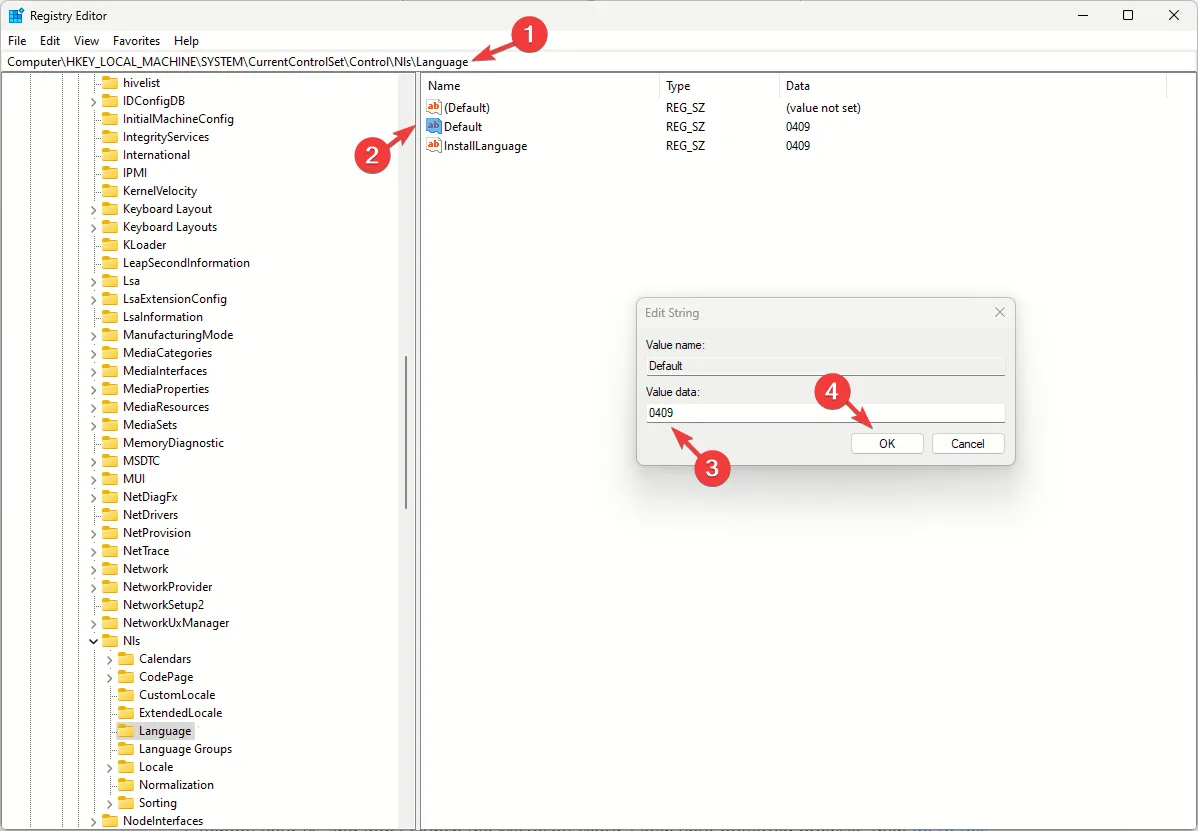Image resolution: width=1198 pixels, height=831 pixels.
Task: Click the CustomLocale folder icon
Action: [126, 695]
